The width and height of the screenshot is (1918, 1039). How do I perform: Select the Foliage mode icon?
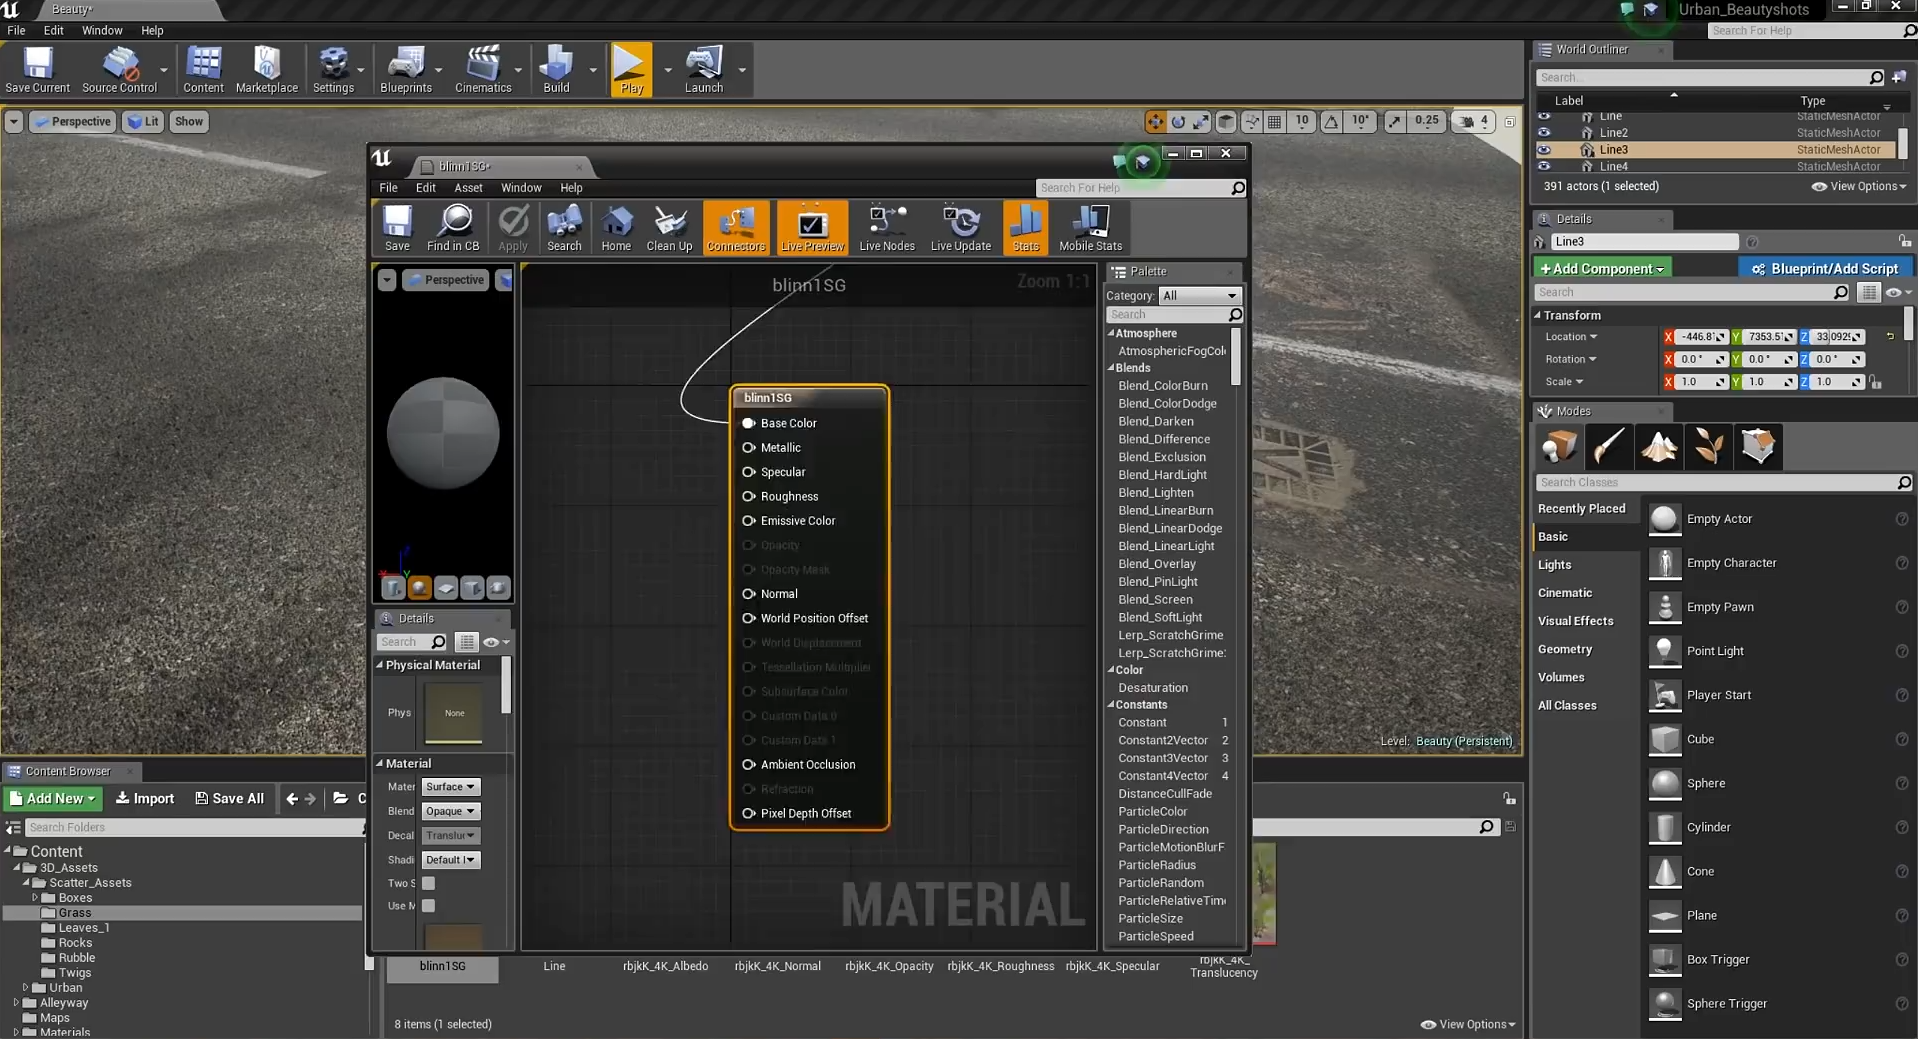(x=1708, y=446)
